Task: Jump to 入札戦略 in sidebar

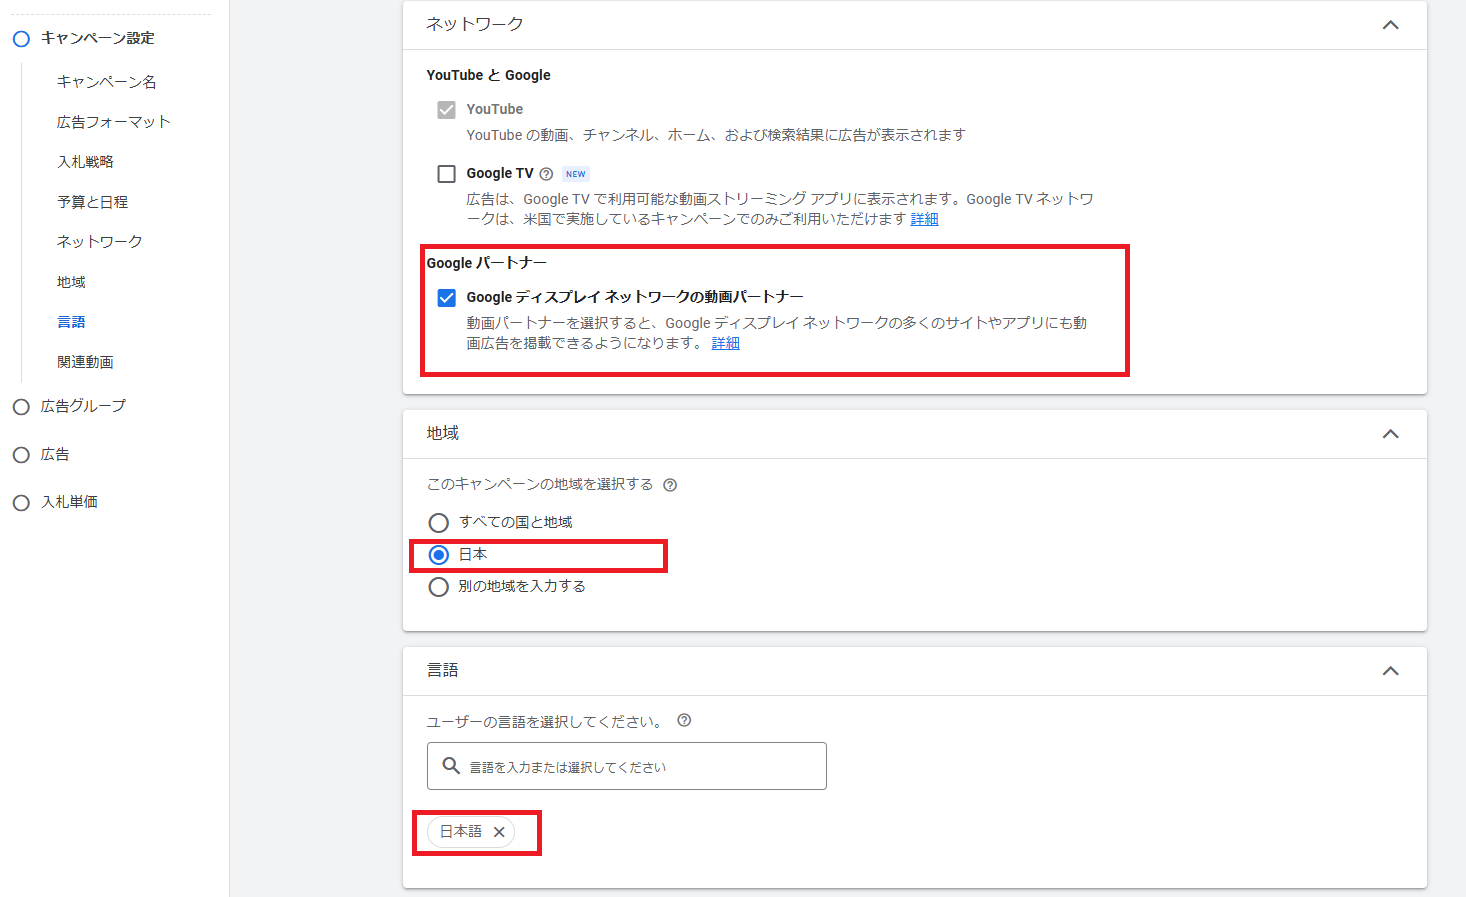Action: pyautogui.click(x=85, y=162)
